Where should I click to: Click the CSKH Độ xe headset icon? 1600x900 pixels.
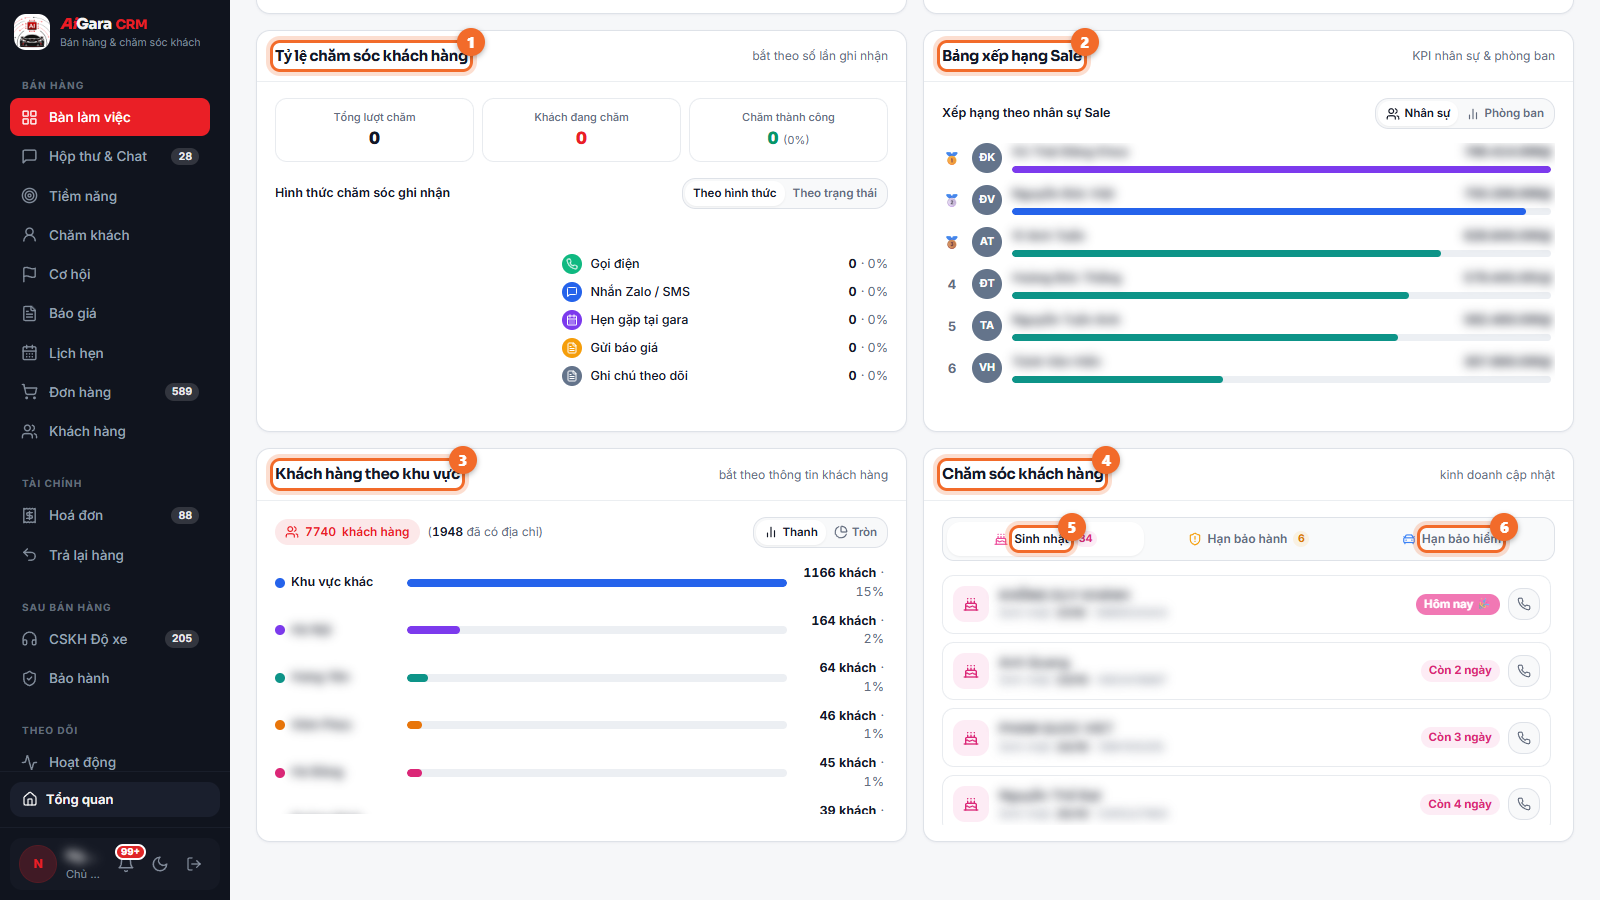coord(30,639)
